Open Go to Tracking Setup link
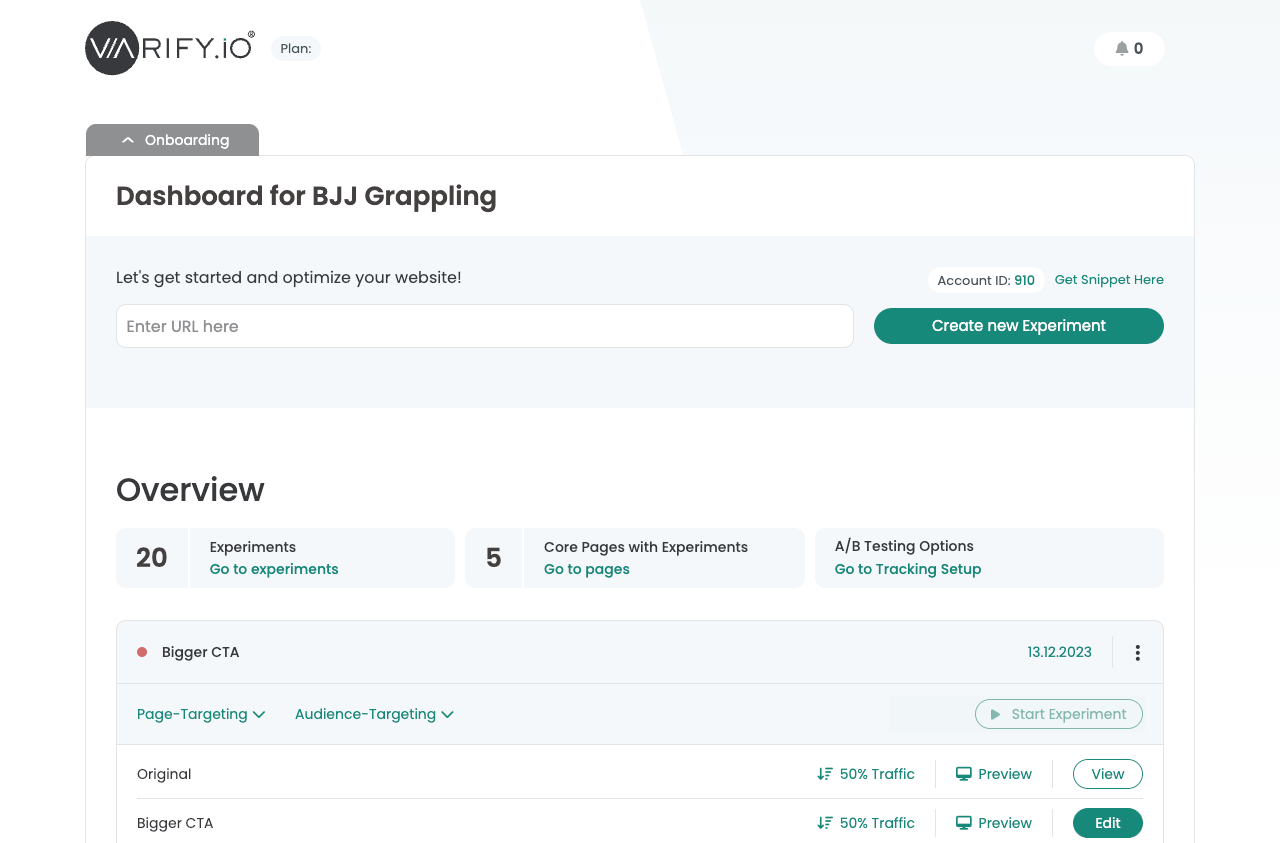Viewport: 1280px width, 843px height. [908, 569]
